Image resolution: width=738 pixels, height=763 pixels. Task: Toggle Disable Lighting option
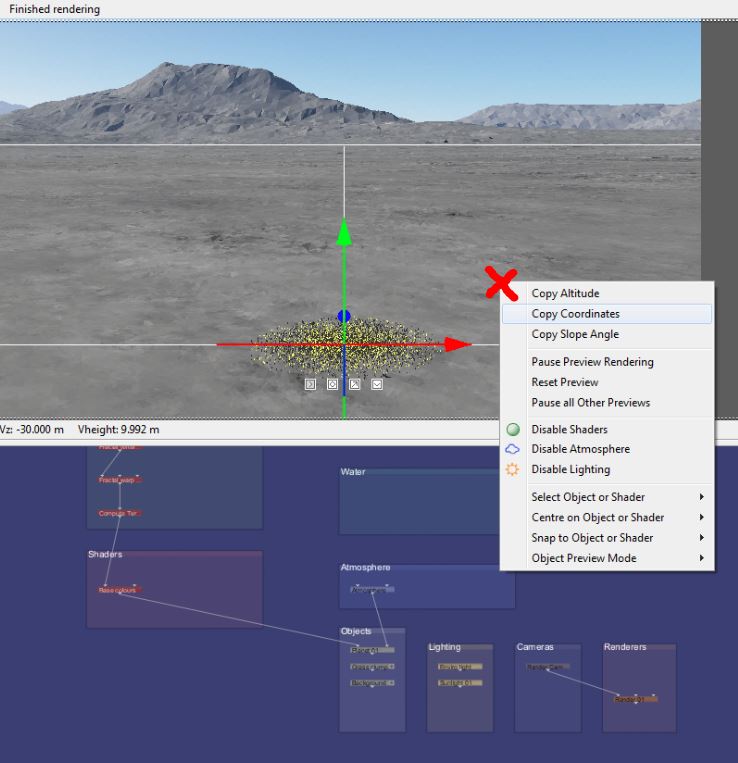607,470
